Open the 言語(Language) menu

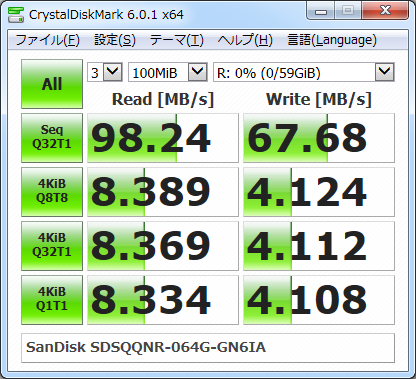(332, 40)
